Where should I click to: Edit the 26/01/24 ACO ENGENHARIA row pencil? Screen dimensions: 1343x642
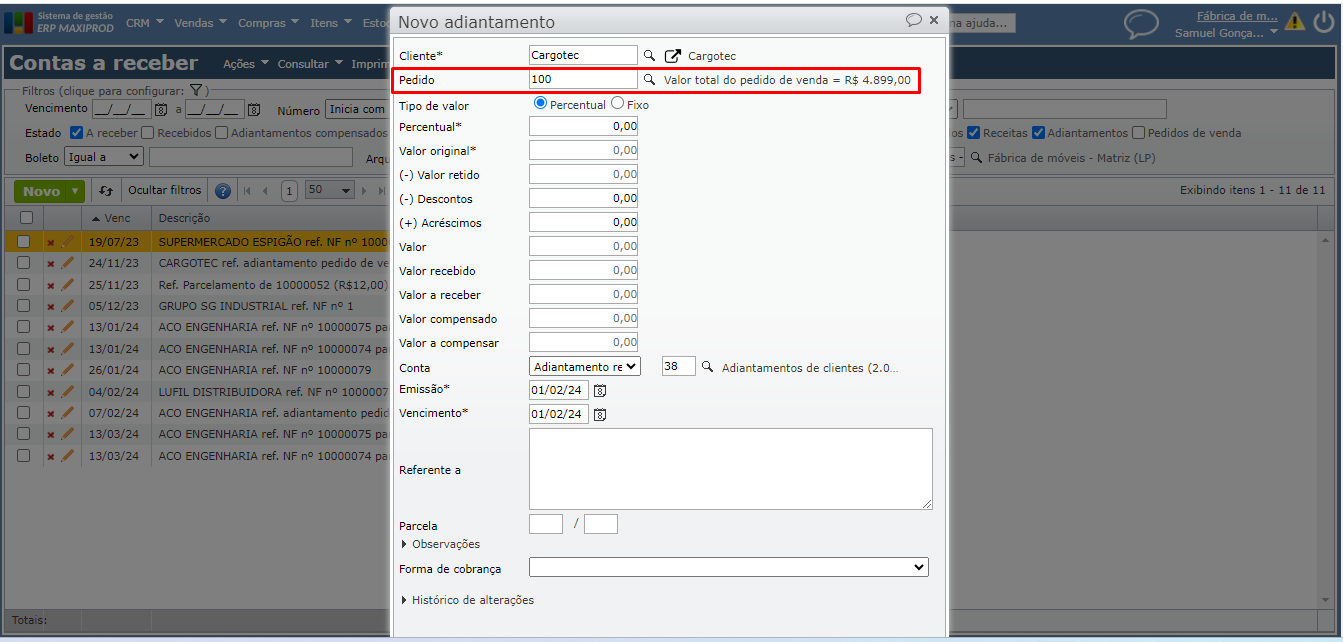point(68,370)
